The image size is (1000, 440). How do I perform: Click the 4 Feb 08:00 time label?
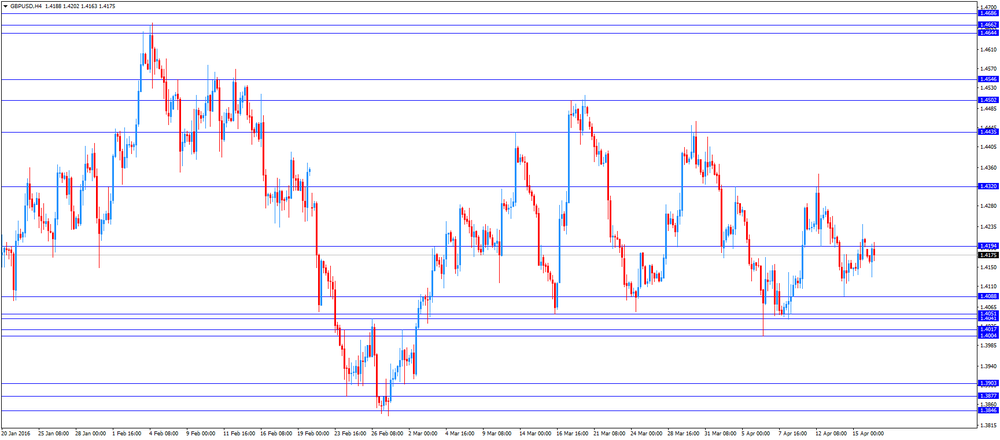point(164,432)
